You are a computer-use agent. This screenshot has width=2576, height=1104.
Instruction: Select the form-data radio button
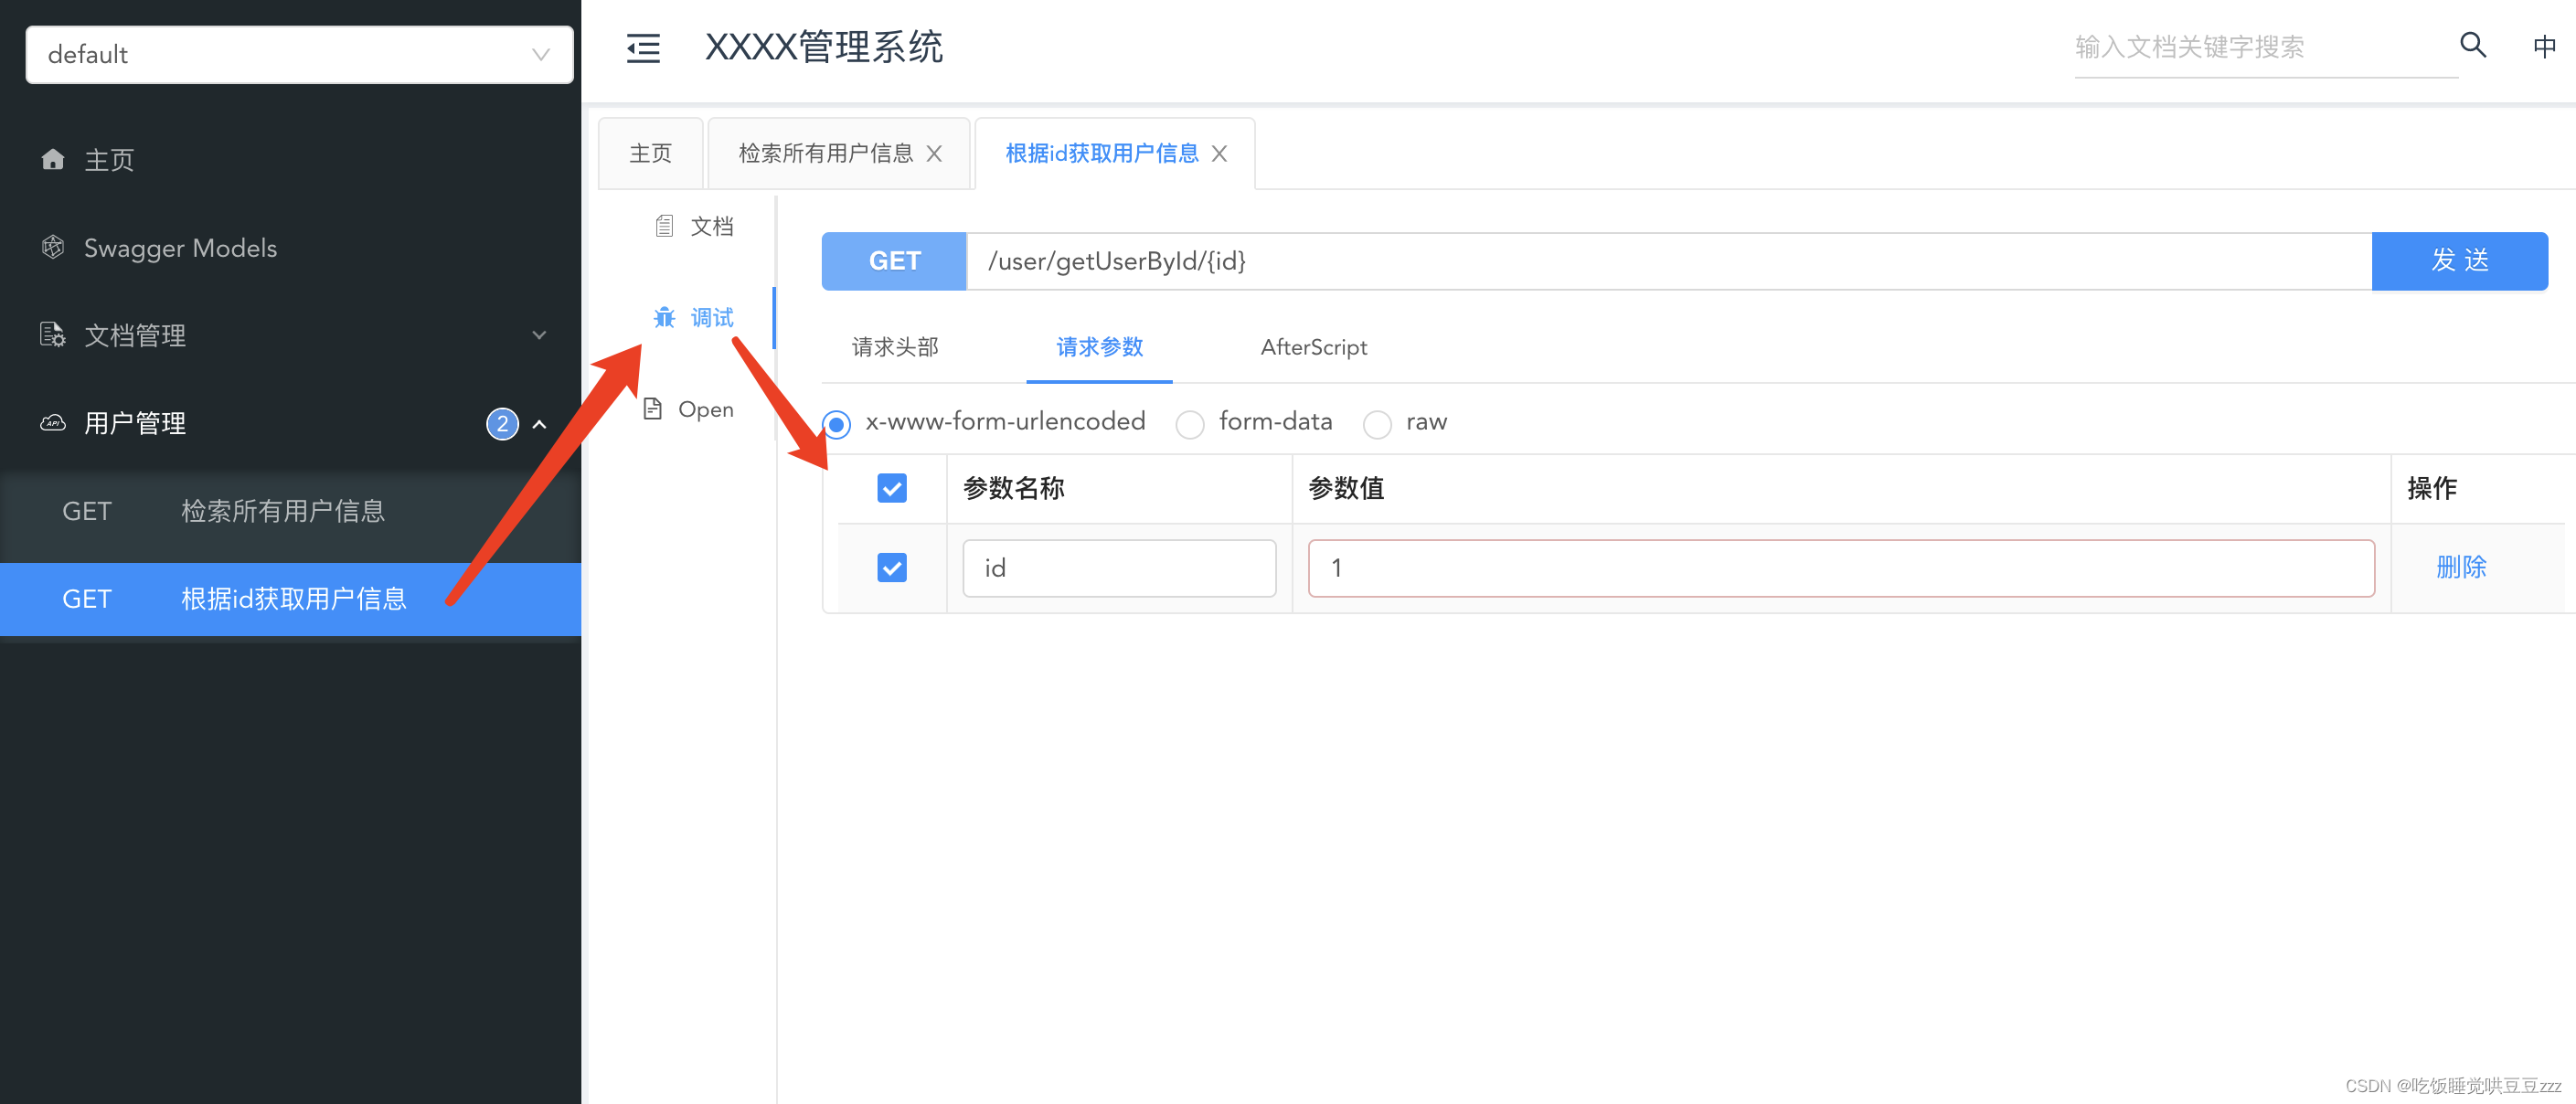[x=1190, y=424]
